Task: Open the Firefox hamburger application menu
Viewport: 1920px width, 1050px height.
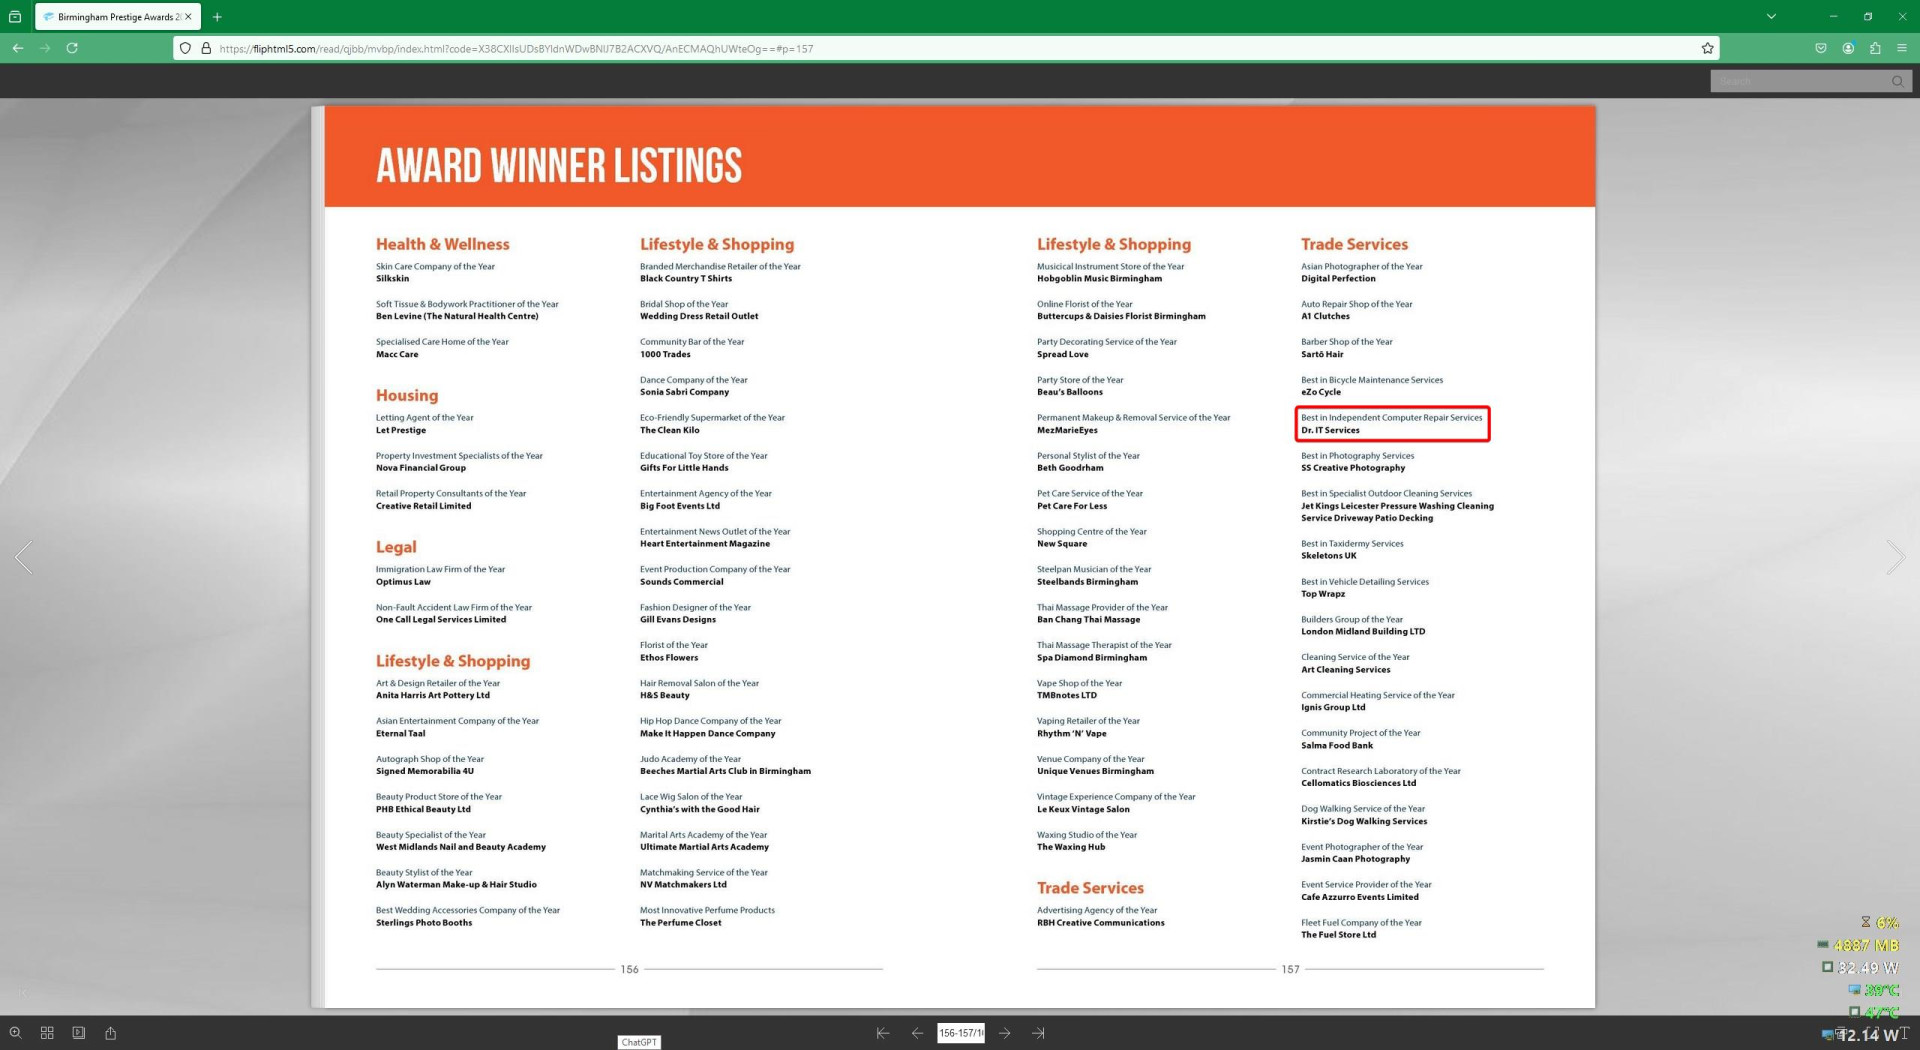Action: [x=1901, y=48]
